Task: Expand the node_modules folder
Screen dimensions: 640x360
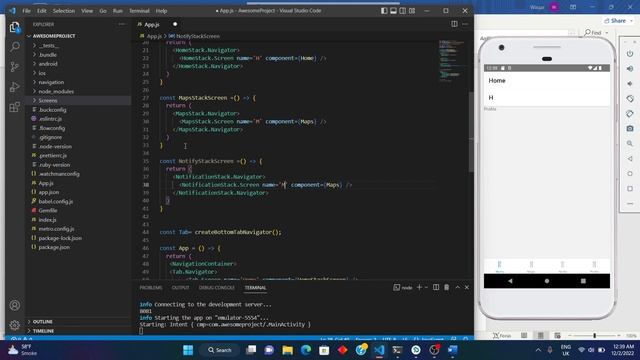Action: click(x=56, y=91)
